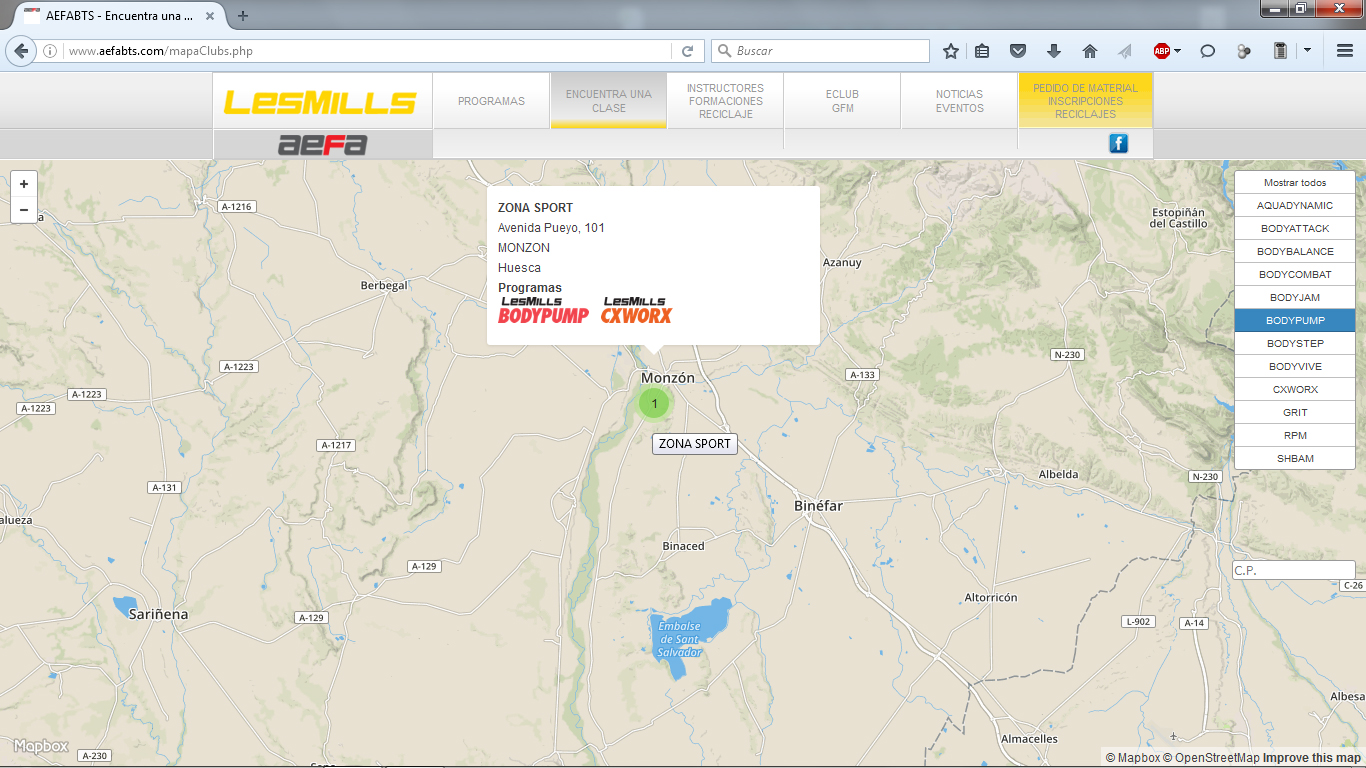1366x768 pixels.
Task: Filter map by RPM program
Action: coord(1295,436)
